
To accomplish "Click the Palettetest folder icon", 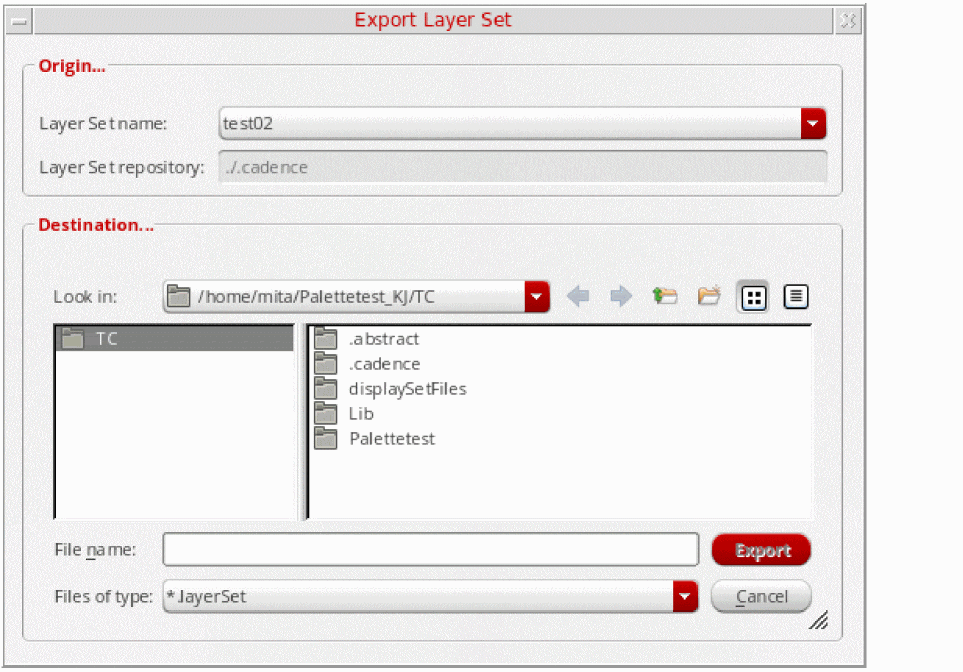I will point(326,439).
